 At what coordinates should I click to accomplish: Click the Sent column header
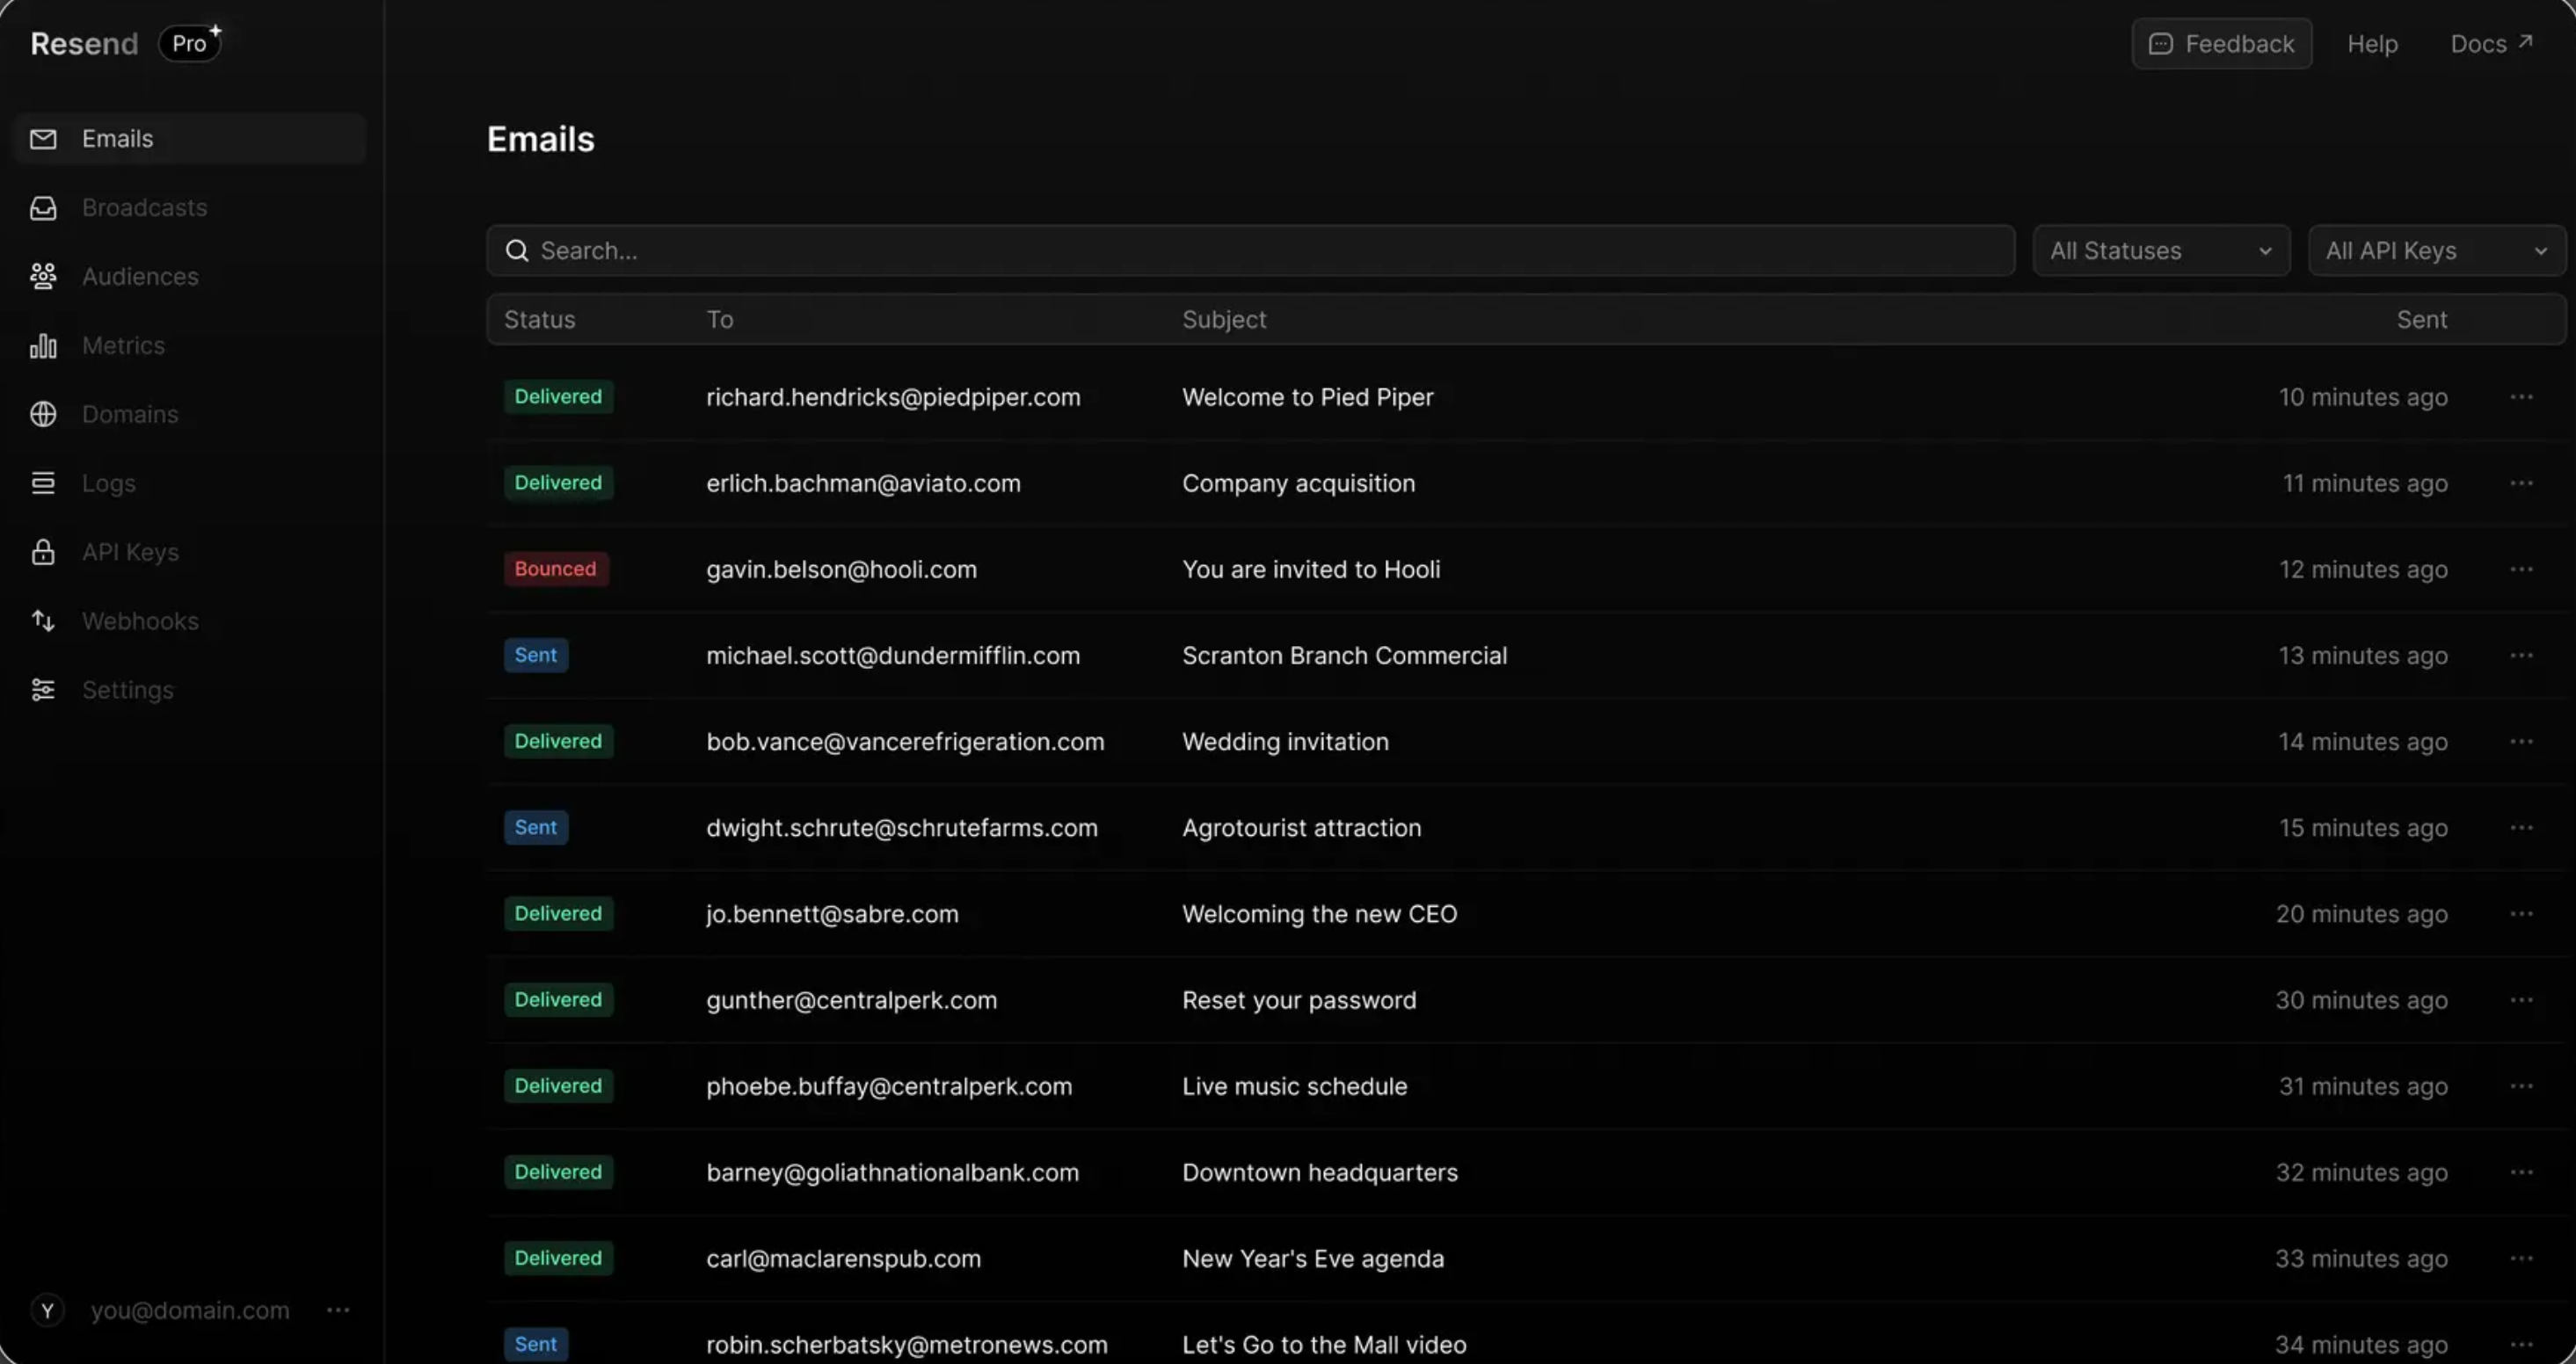click(2421, 320)
